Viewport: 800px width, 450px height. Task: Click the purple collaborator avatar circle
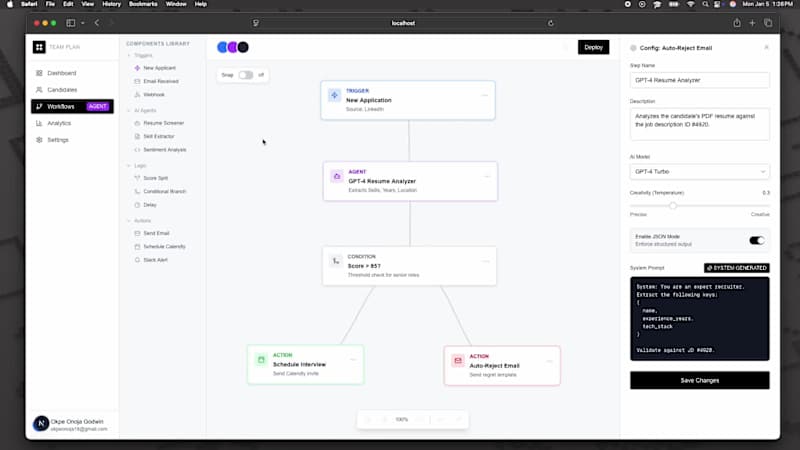(233, 47)
